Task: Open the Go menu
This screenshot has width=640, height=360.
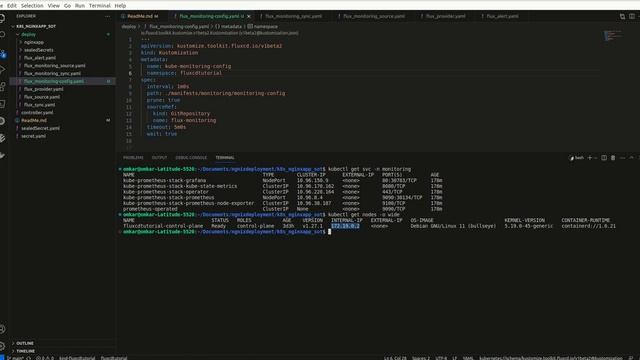Action: pos(67,6)
